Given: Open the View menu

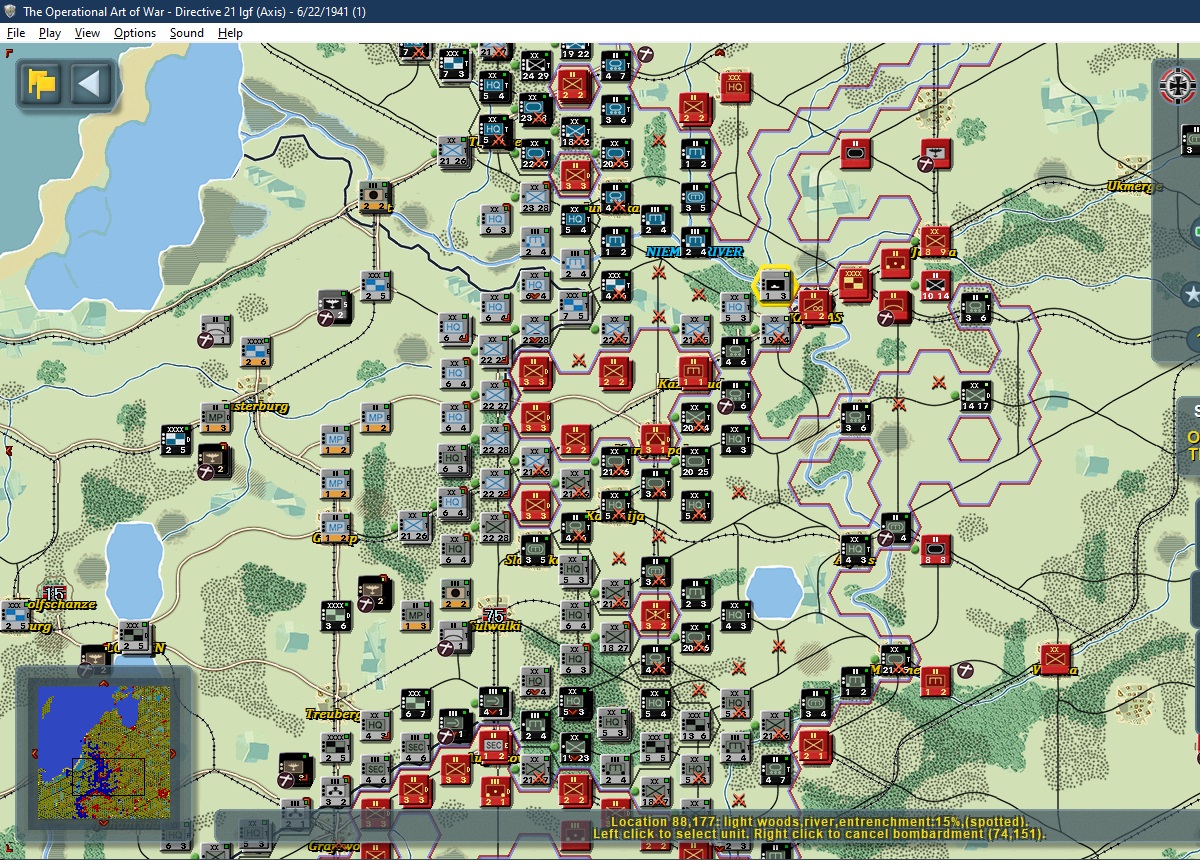Looking at the screenshot, I should pos(87,33).
